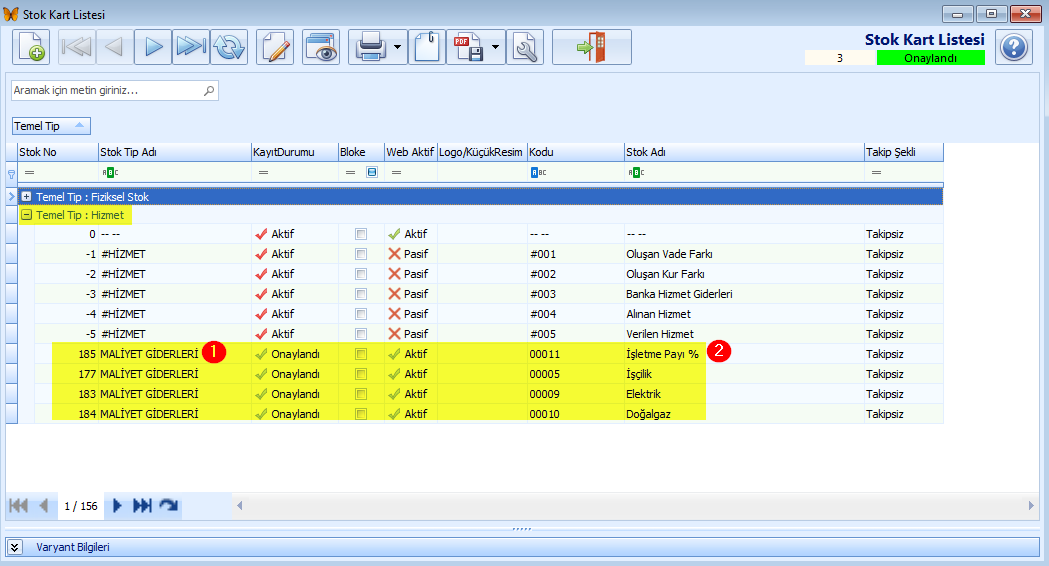Viewport: 1049px width, 566px height.
Task: Check Bloke for Banka Hizmet Giderleri row
Action: click(x=361, y=294)
